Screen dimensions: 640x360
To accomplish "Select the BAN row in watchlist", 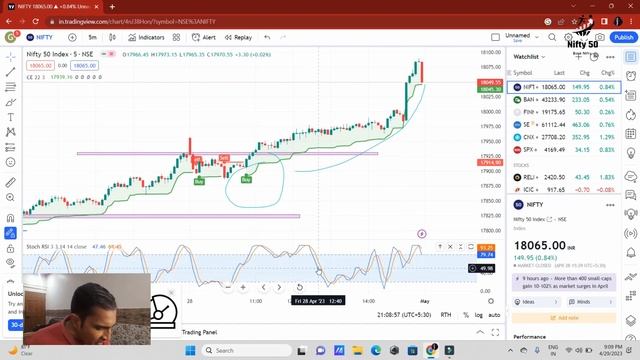I will (x=564, y=100).
